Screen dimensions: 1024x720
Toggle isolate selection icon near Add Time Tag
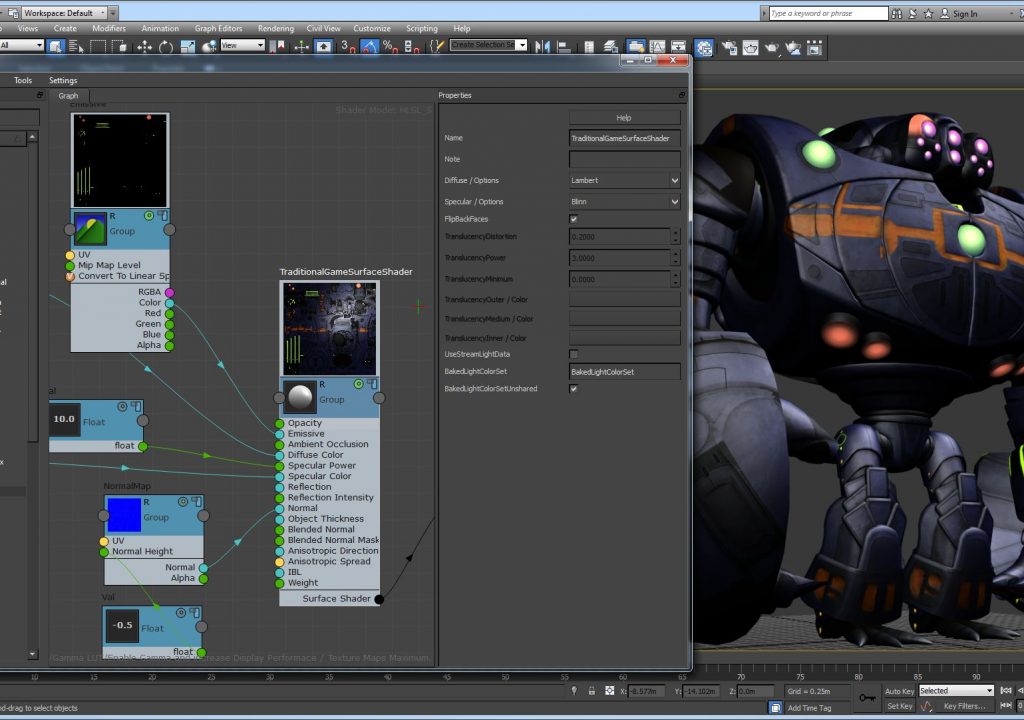point(775,708)
